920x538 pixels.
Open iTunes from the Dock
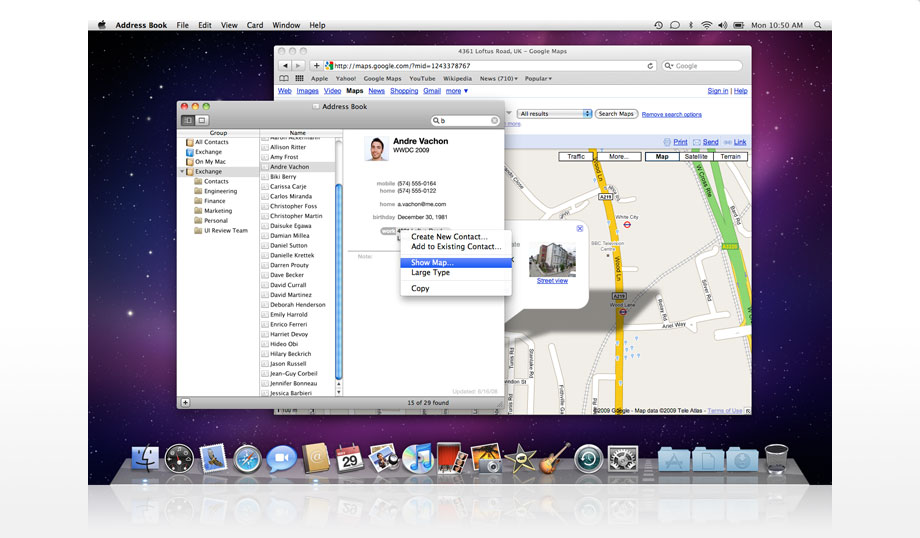416,459
